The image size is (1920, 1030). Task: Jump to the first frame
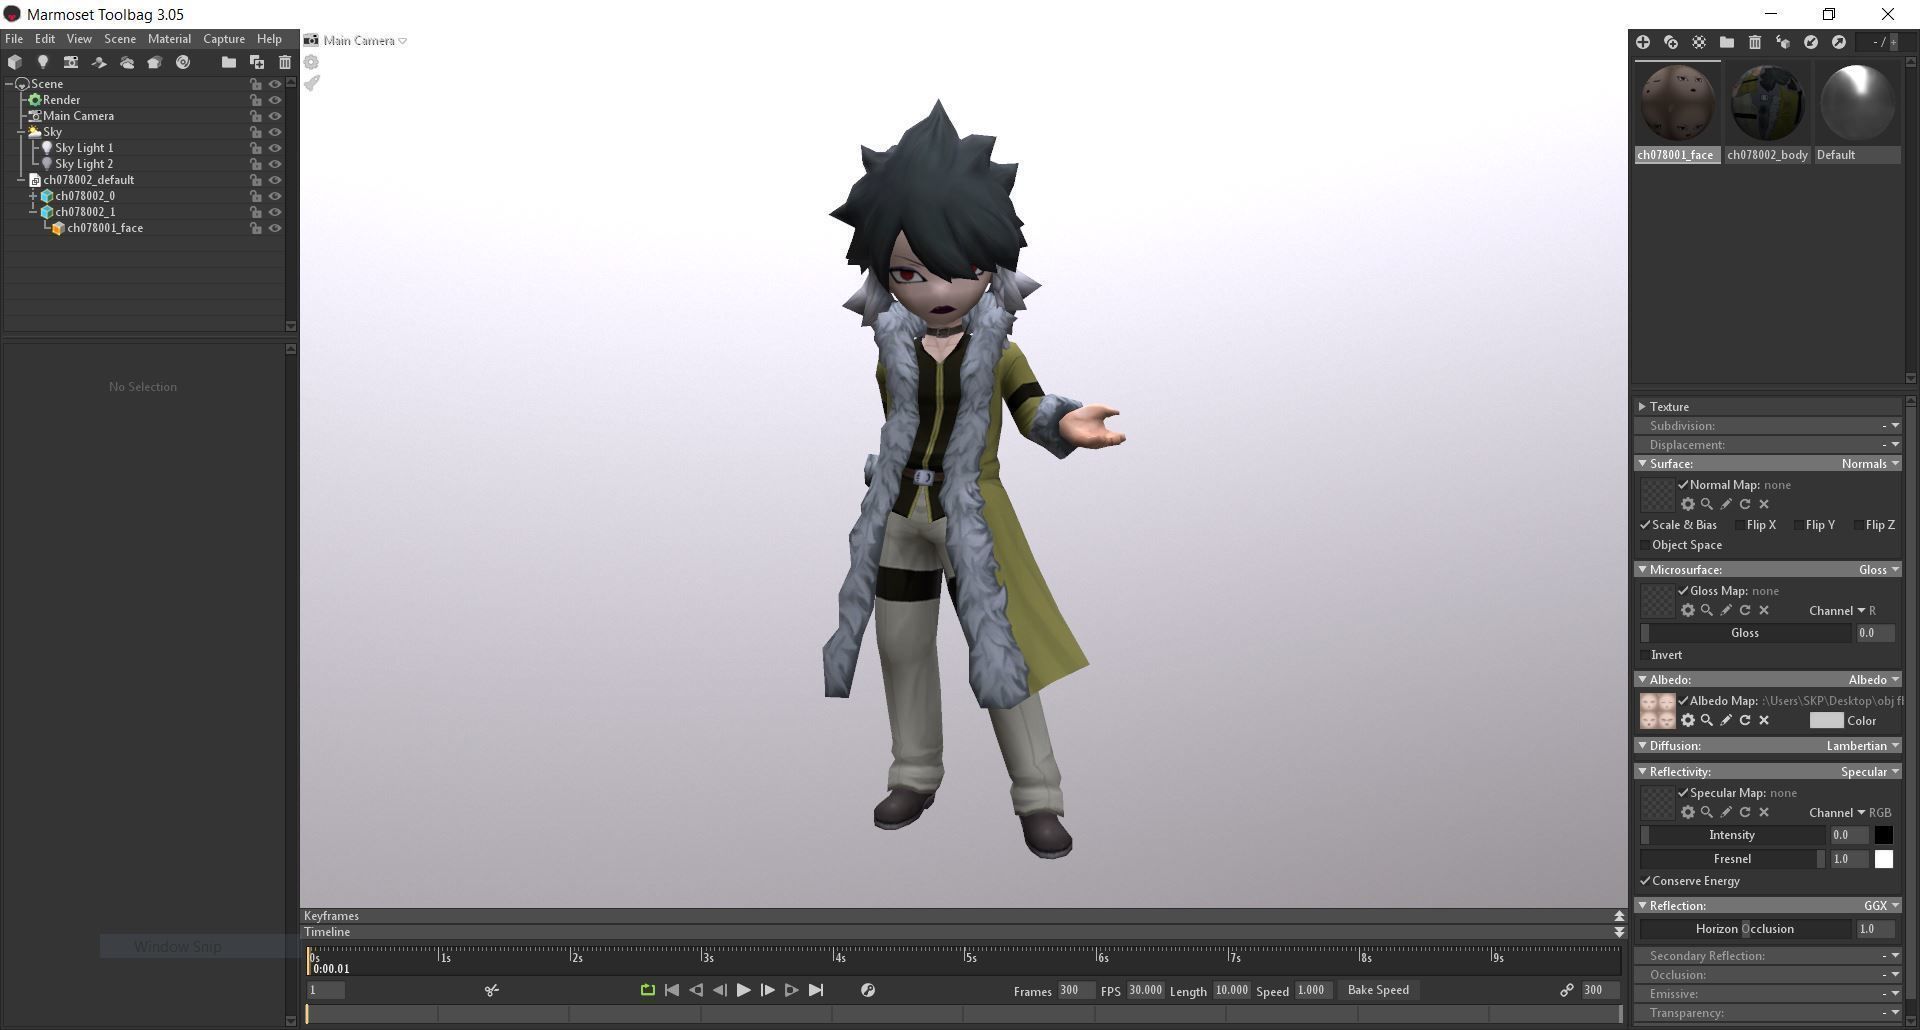pos(672,990)
